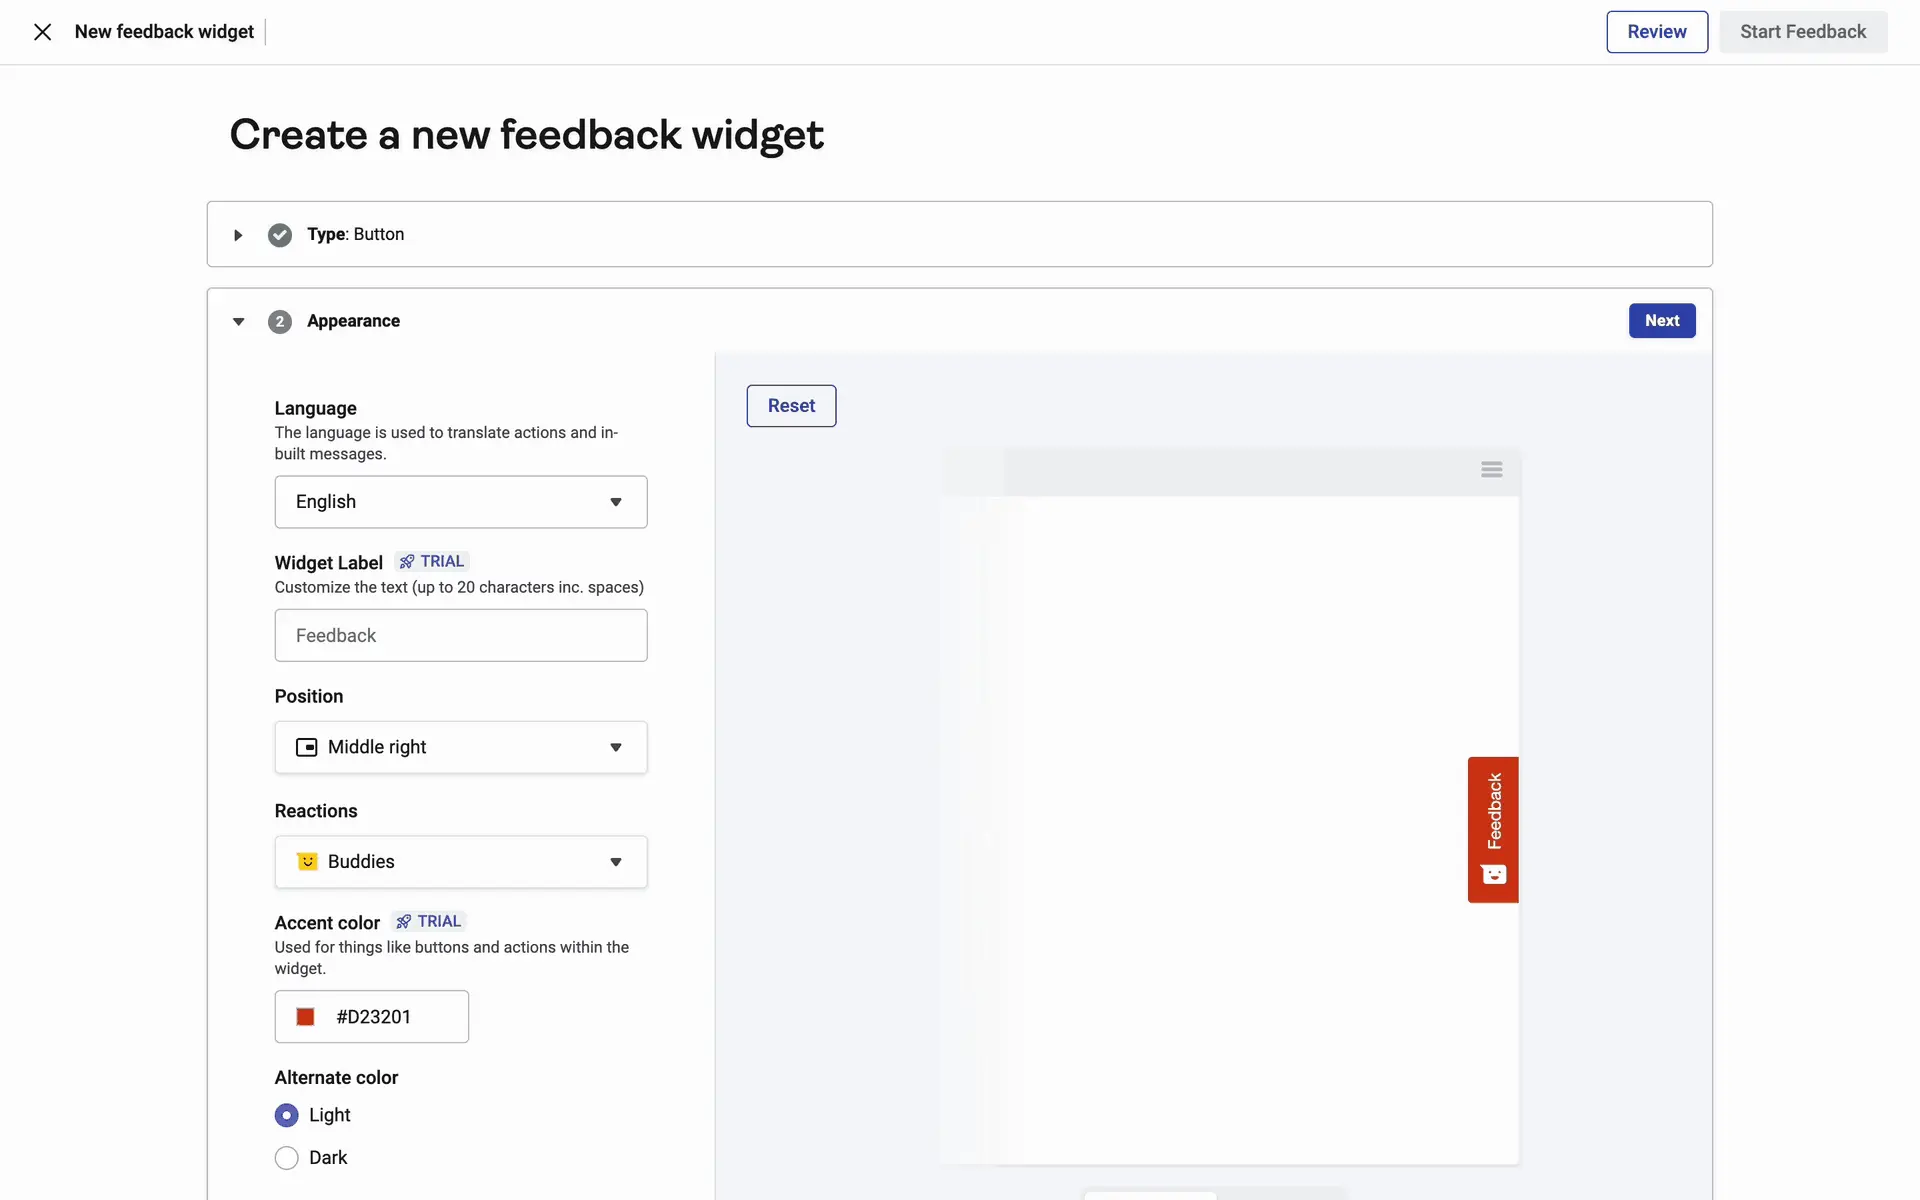Click the Widget Label text field
1920x1200 pixels.
coord(461,636)
